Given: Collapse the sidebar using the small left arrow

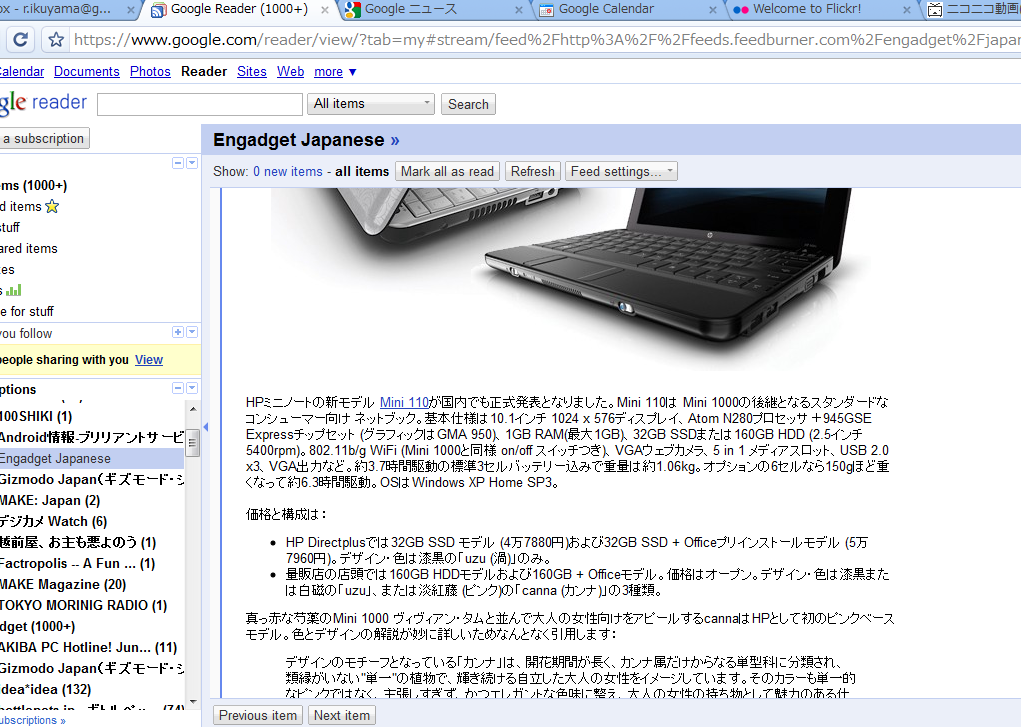Looking at the screenshot, I should tap(205, 427).
